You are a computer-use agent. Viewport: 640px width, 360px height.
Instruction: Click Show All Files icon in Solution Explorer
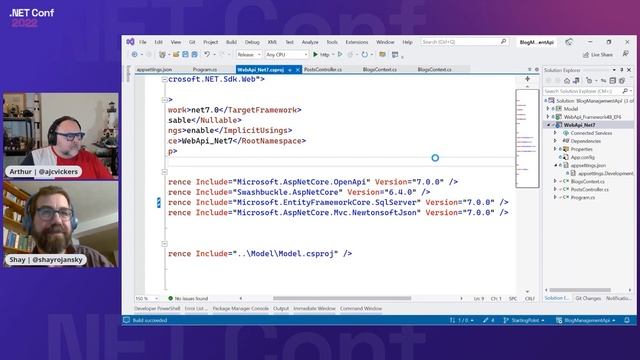pyautogui.click(x=622, y=81)
